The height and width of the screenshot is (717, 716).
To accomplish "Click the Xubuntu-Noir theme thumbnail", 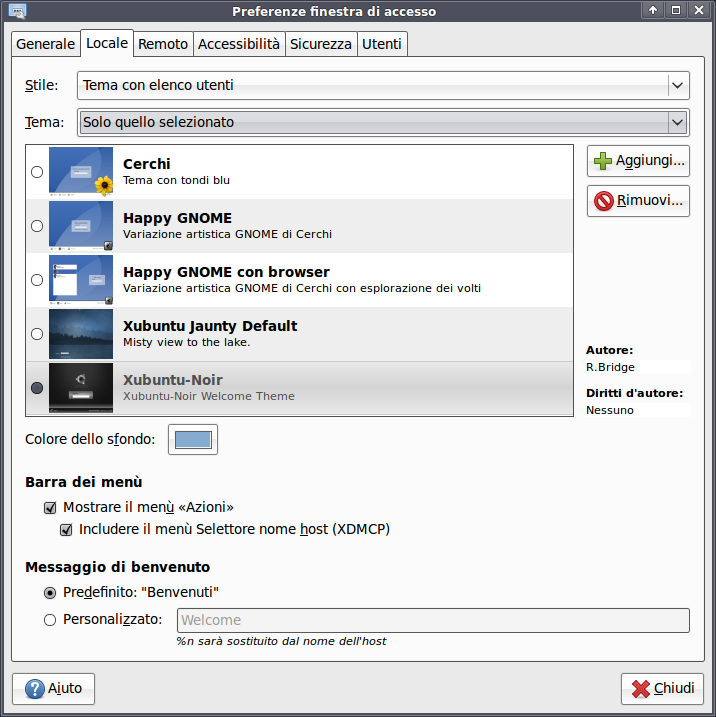I will pyautogui.click(x=81, y=388).
